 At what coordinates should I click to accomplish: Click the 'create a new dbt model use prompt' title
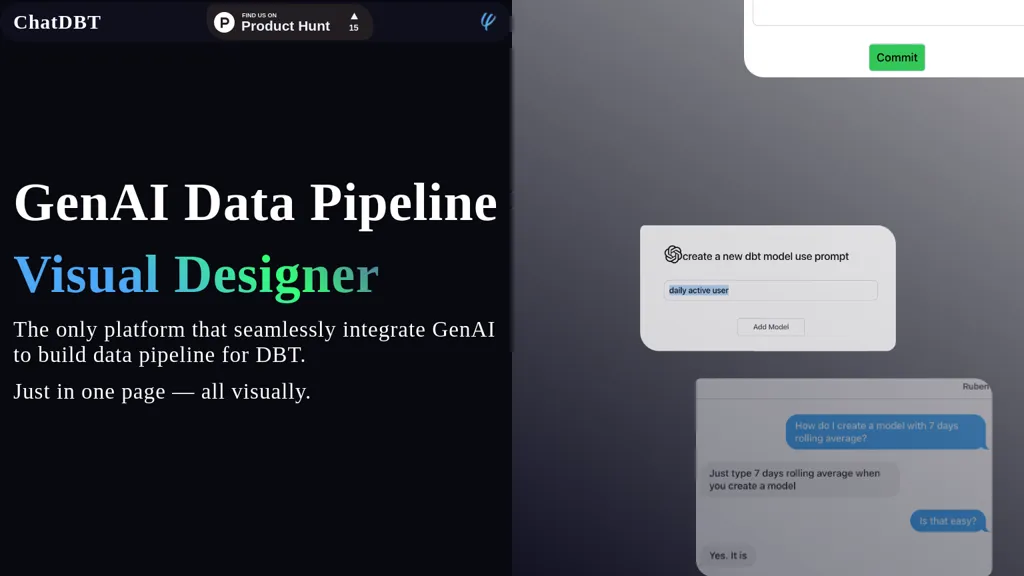765,256
